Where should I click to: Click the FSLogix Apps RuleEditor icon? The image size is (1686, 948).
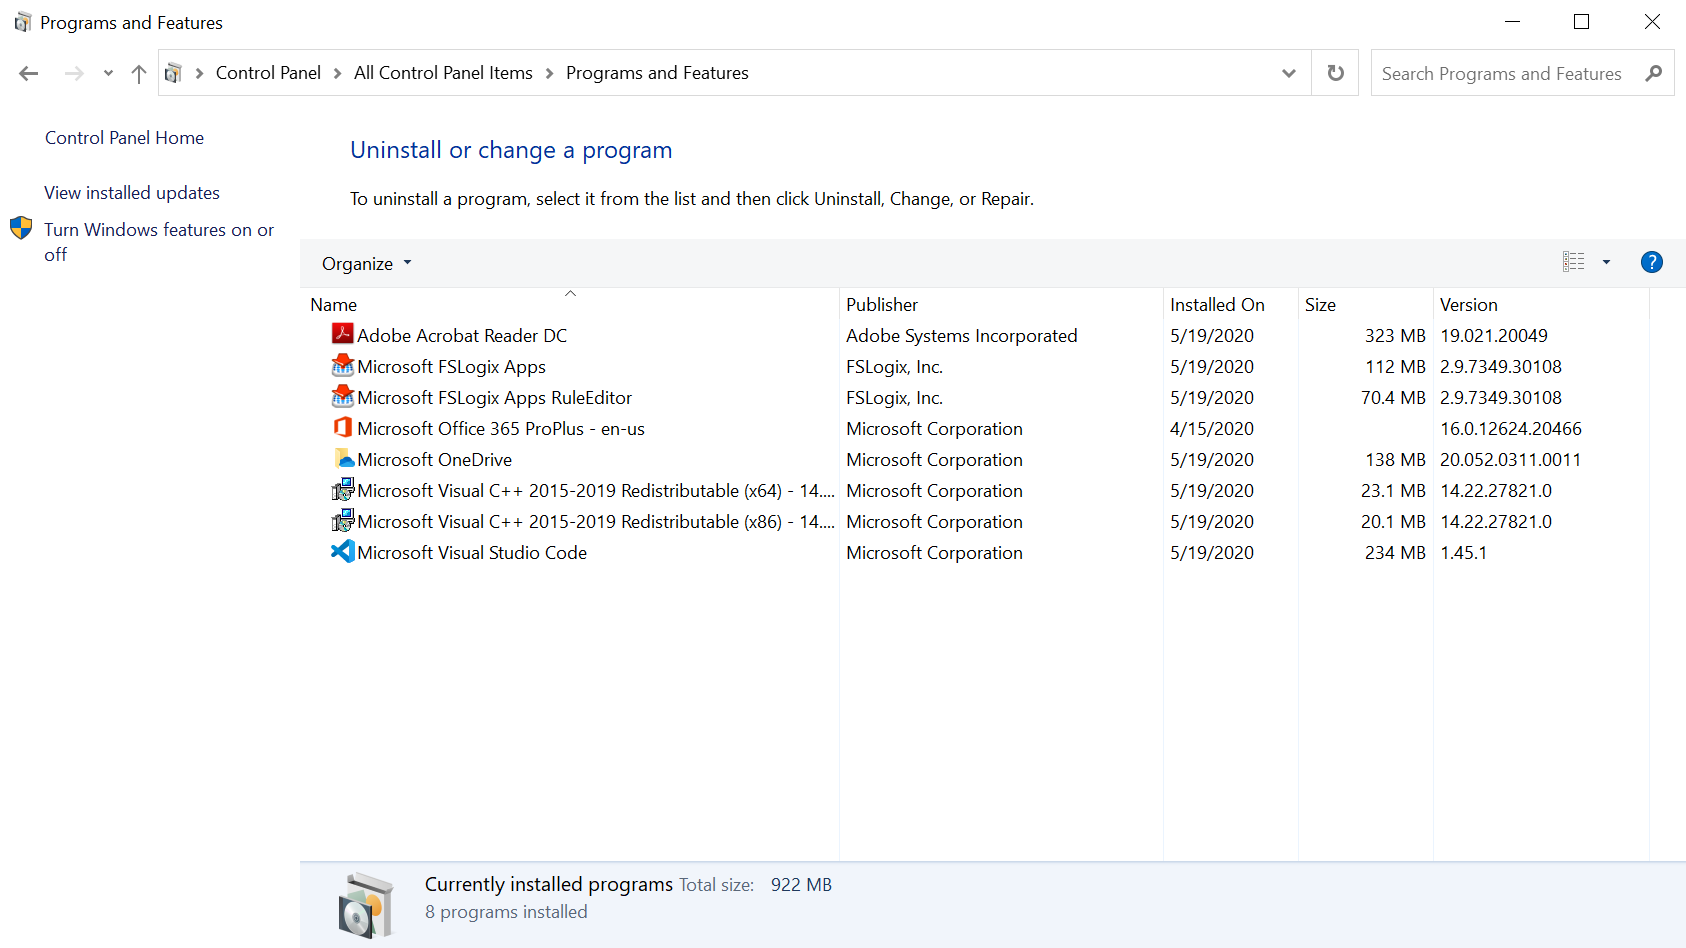coord(343,396)
